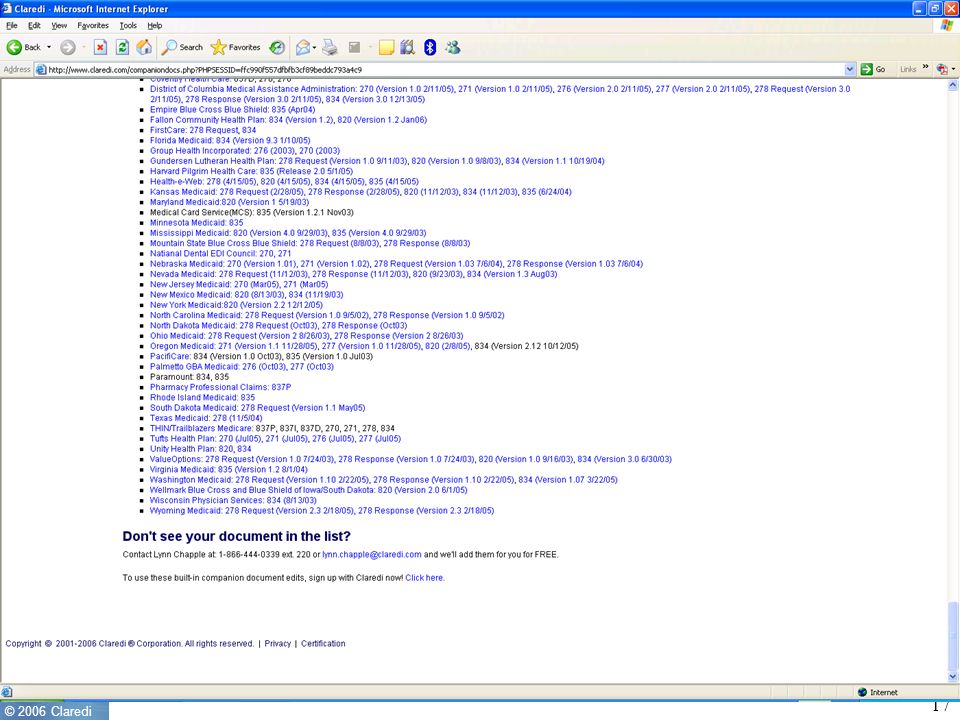Image resolution: width=960 pixels, height=720 pixels.
Task: Open the Tufts Health Plan link
Action: [276, 438]
